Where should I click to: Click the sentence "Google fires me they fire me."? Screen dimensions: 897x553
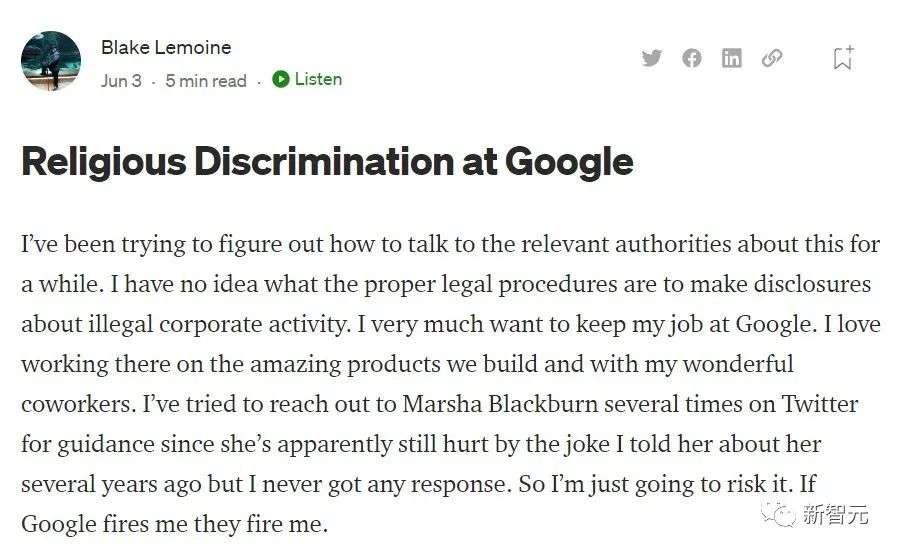(174, 524)
